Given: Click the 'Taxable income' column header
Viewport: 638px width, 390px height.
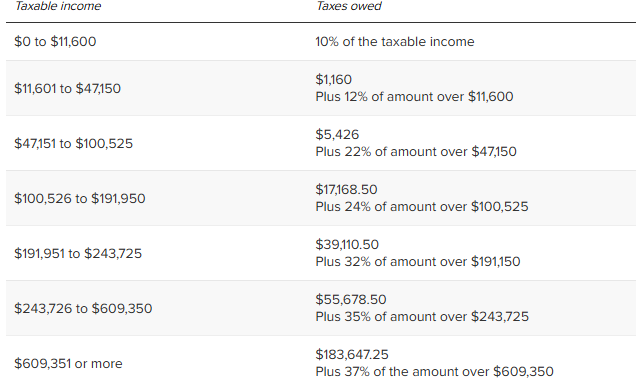Looking at the screenshot, I should pos(58,6).
